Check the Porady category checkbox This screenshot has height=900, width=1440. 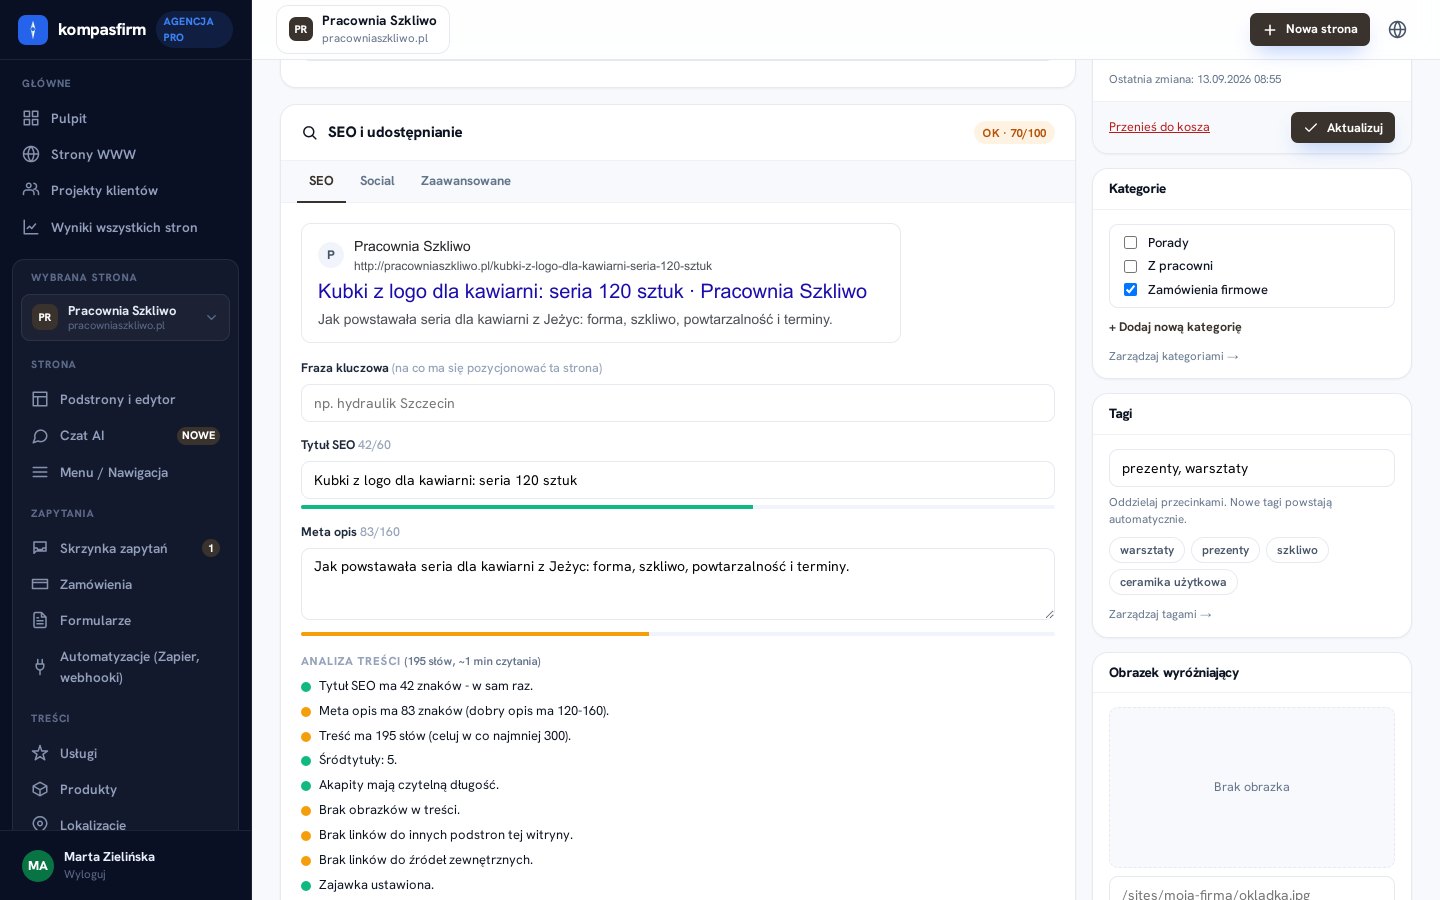tap(1131, 242)
